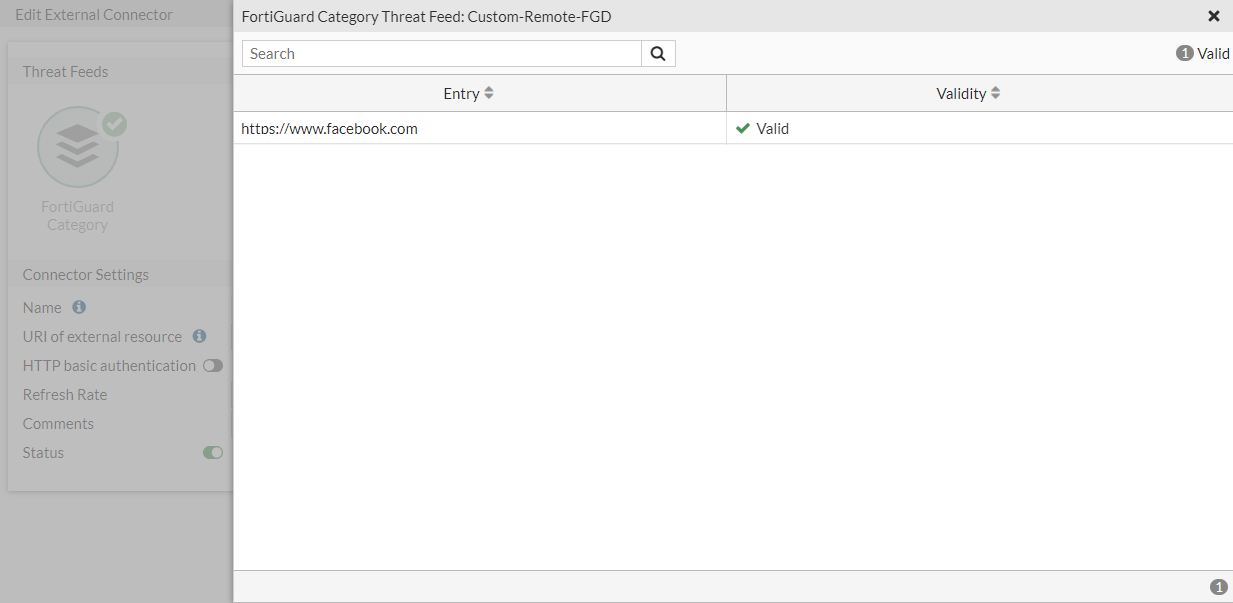1233x603 pixels.
Task: Click the info icon next to Name
Action: pos(79,307)
